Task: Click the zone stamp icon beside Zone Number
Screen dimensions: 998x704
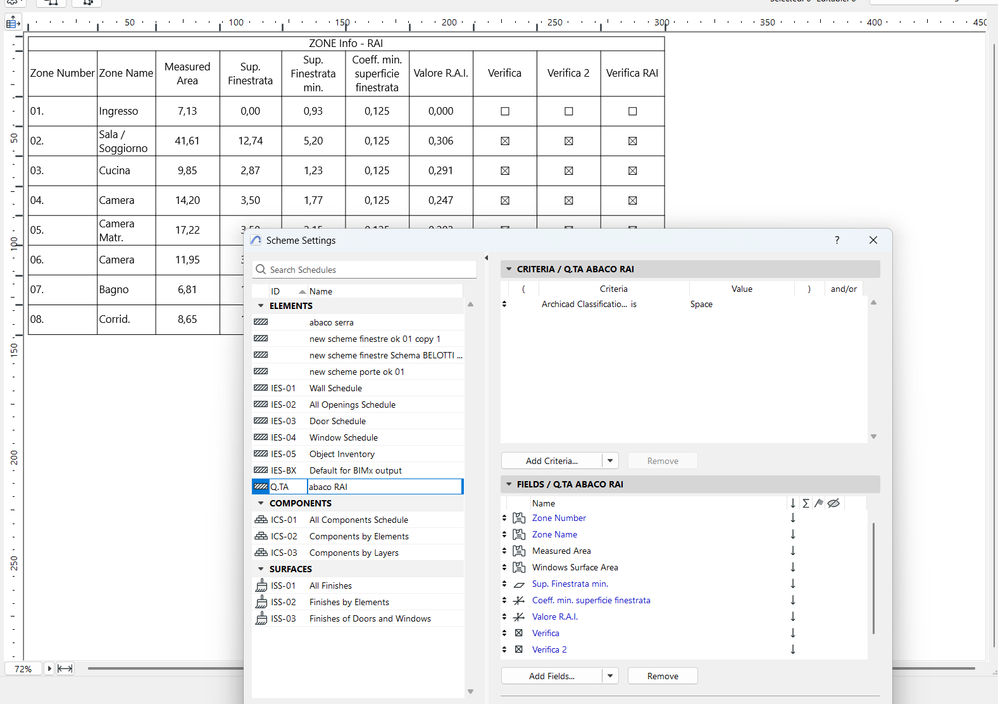Action: point(519,518)
